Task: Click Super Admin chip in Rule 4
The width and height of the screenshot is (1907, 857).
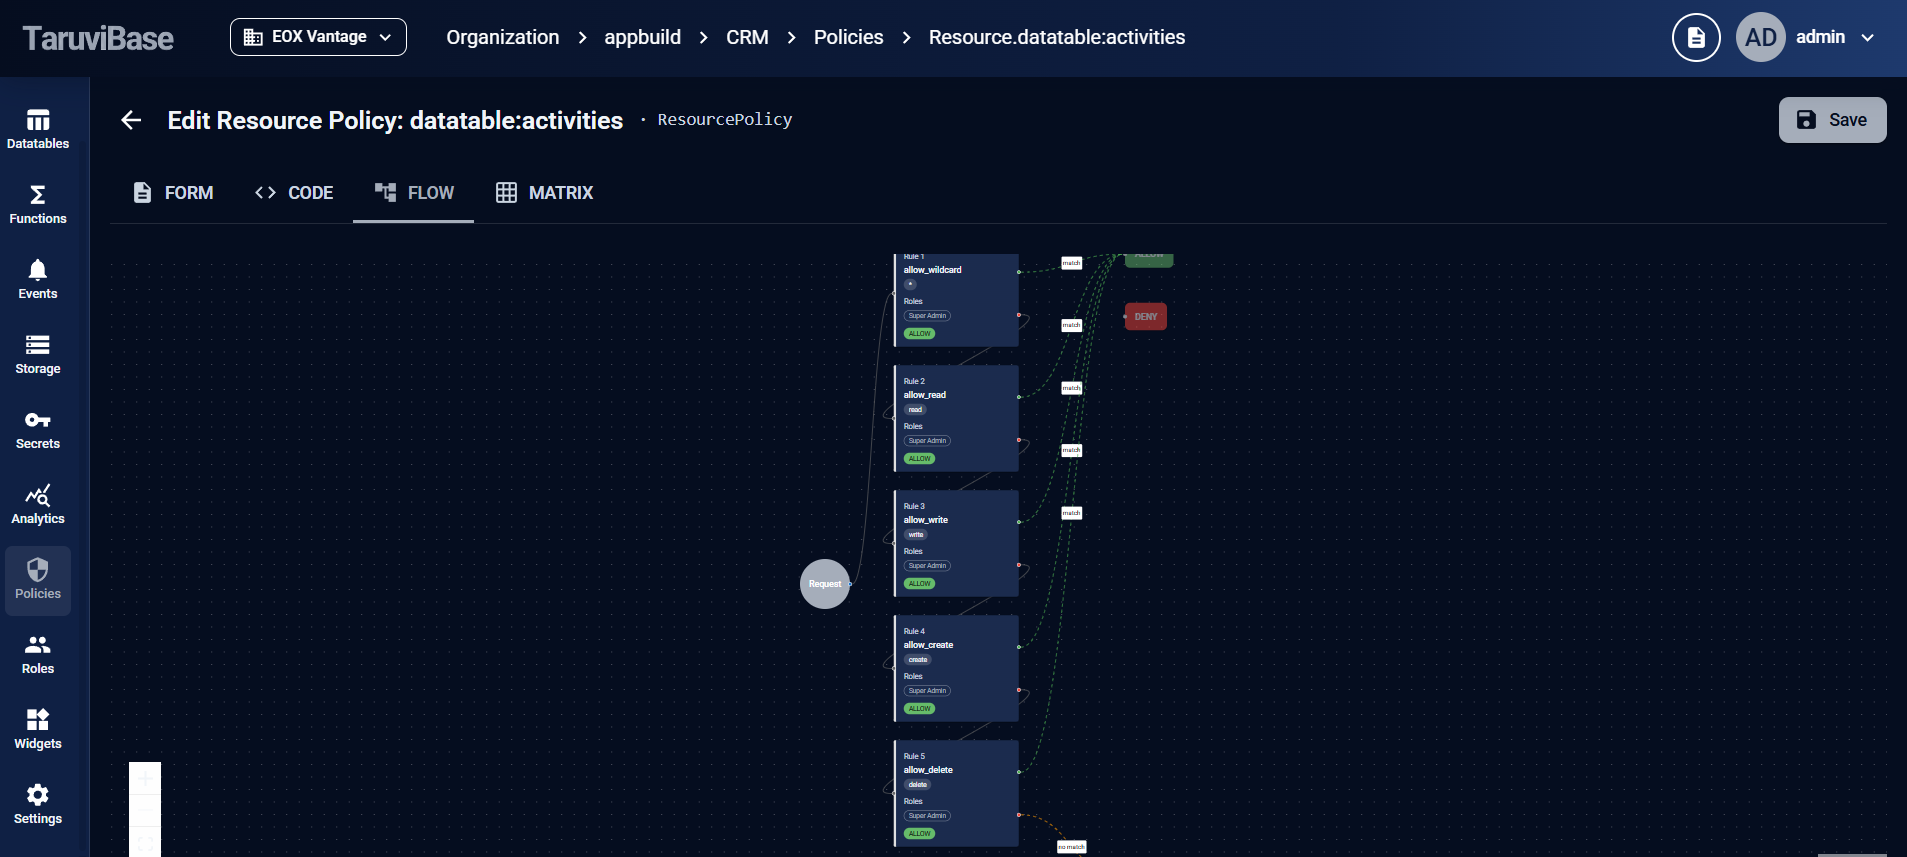Action: point(927,691)
